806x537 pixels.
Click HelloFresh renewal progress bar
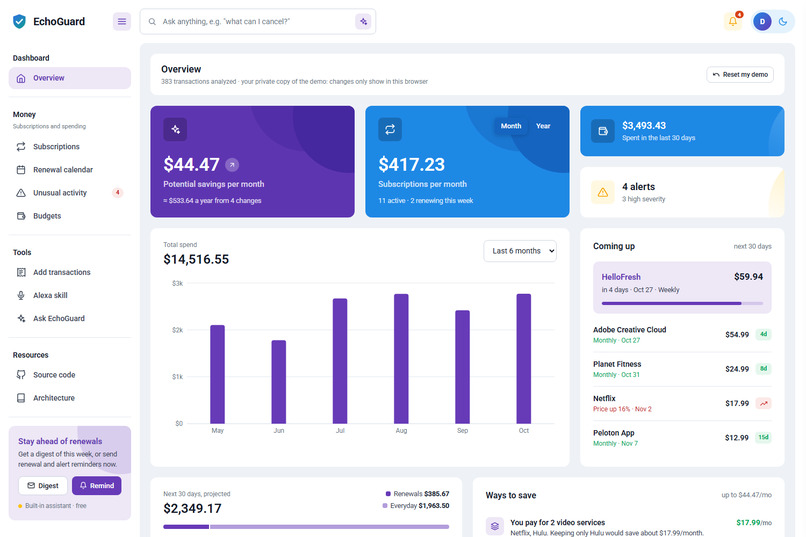682,304
